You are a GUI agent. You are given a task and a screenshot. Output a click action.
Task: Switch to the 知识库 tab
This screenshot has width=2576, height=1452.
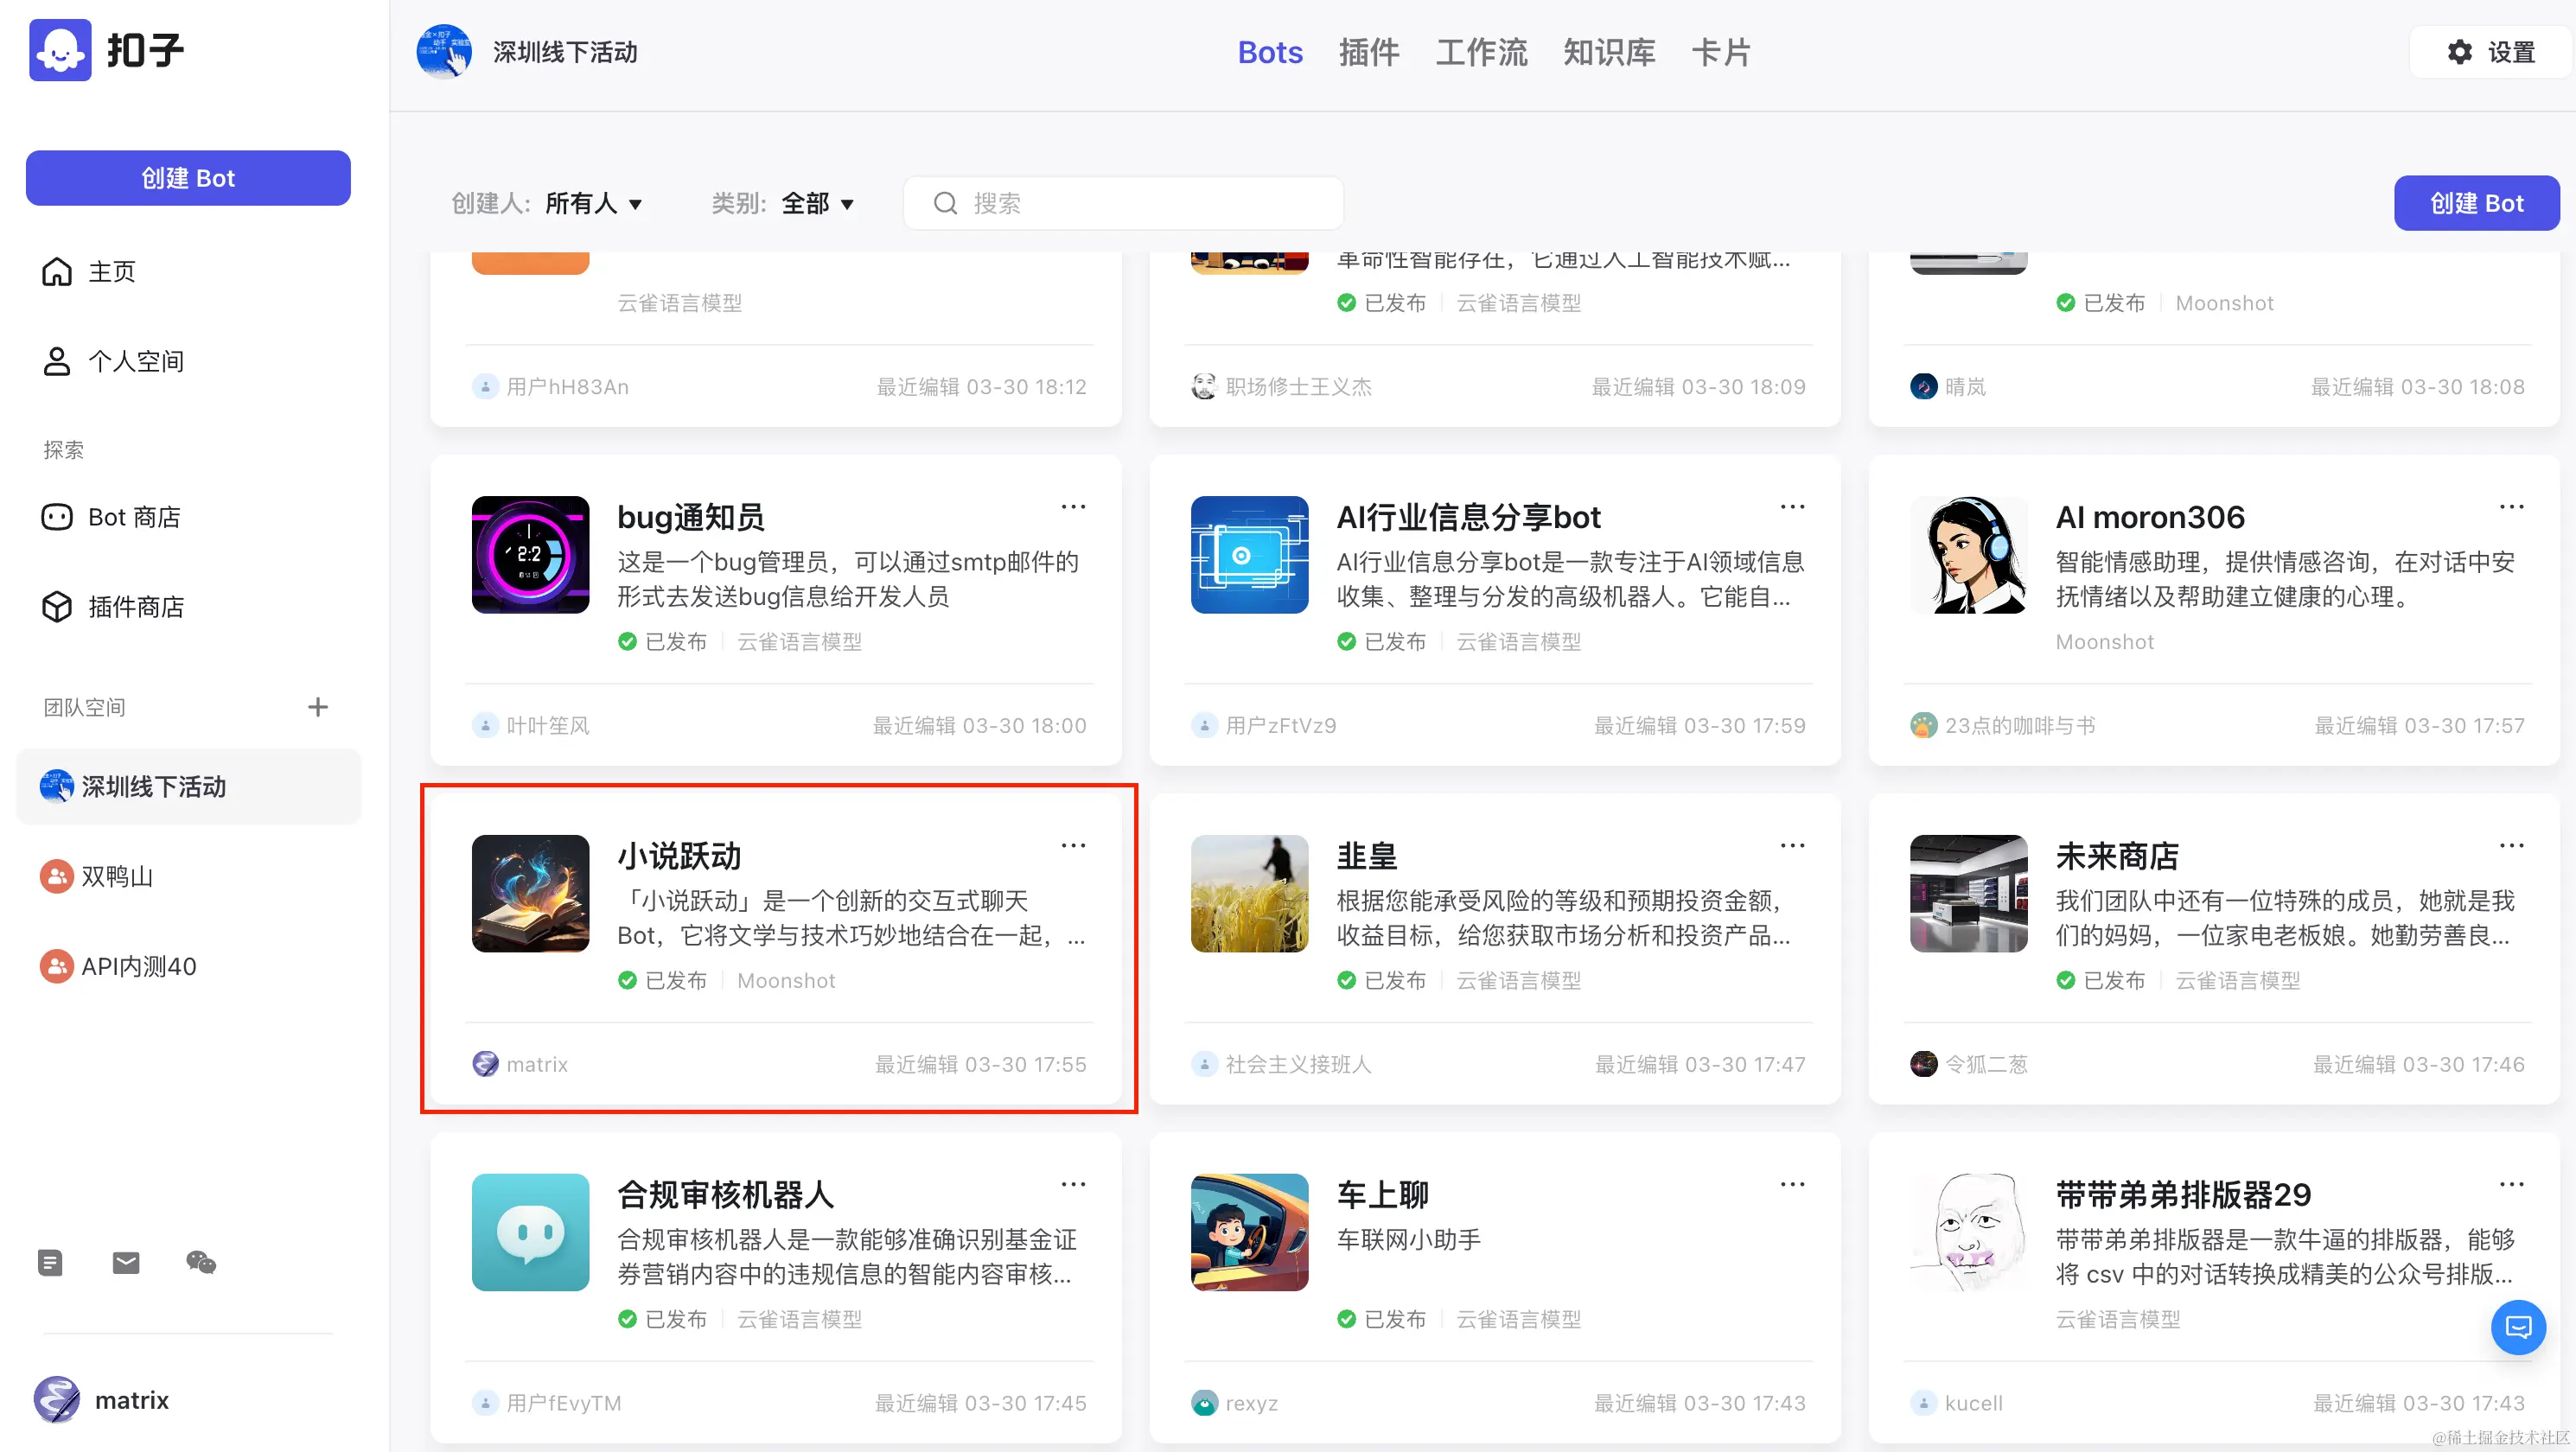point(1609,52)
